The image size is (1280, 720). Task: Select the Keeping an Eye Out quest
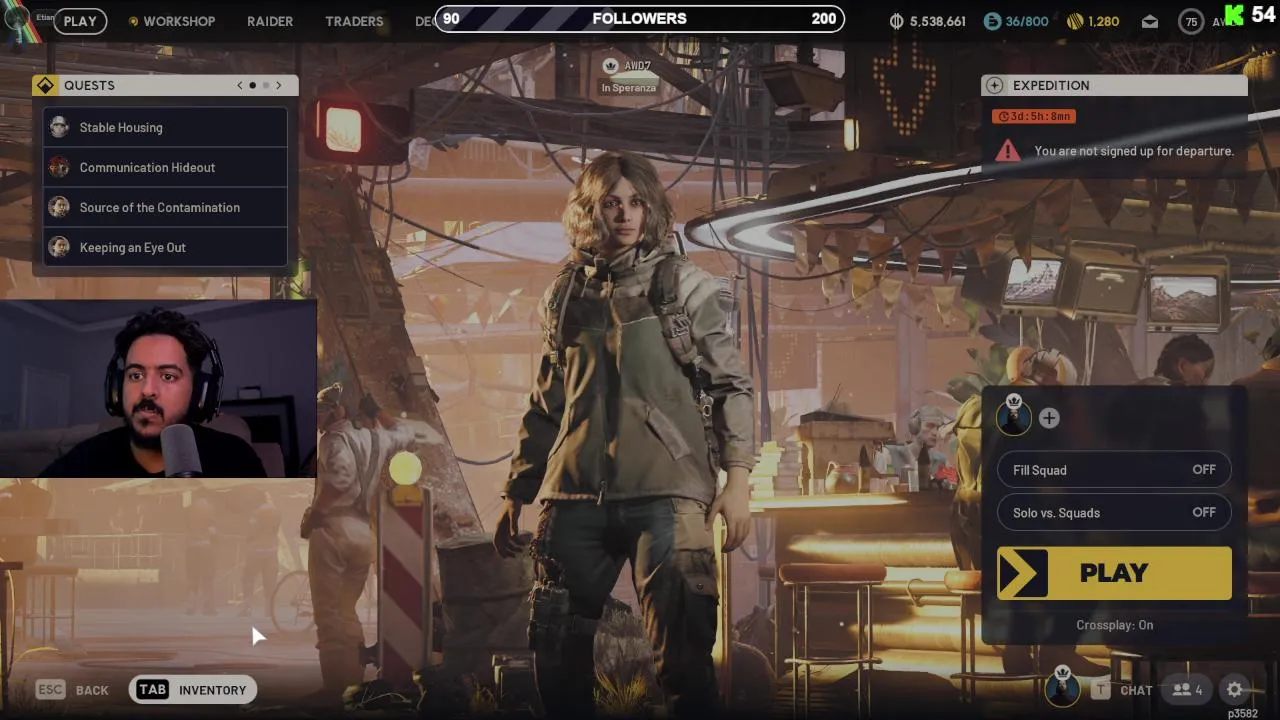pyautogui.click(x=166, y=247)
